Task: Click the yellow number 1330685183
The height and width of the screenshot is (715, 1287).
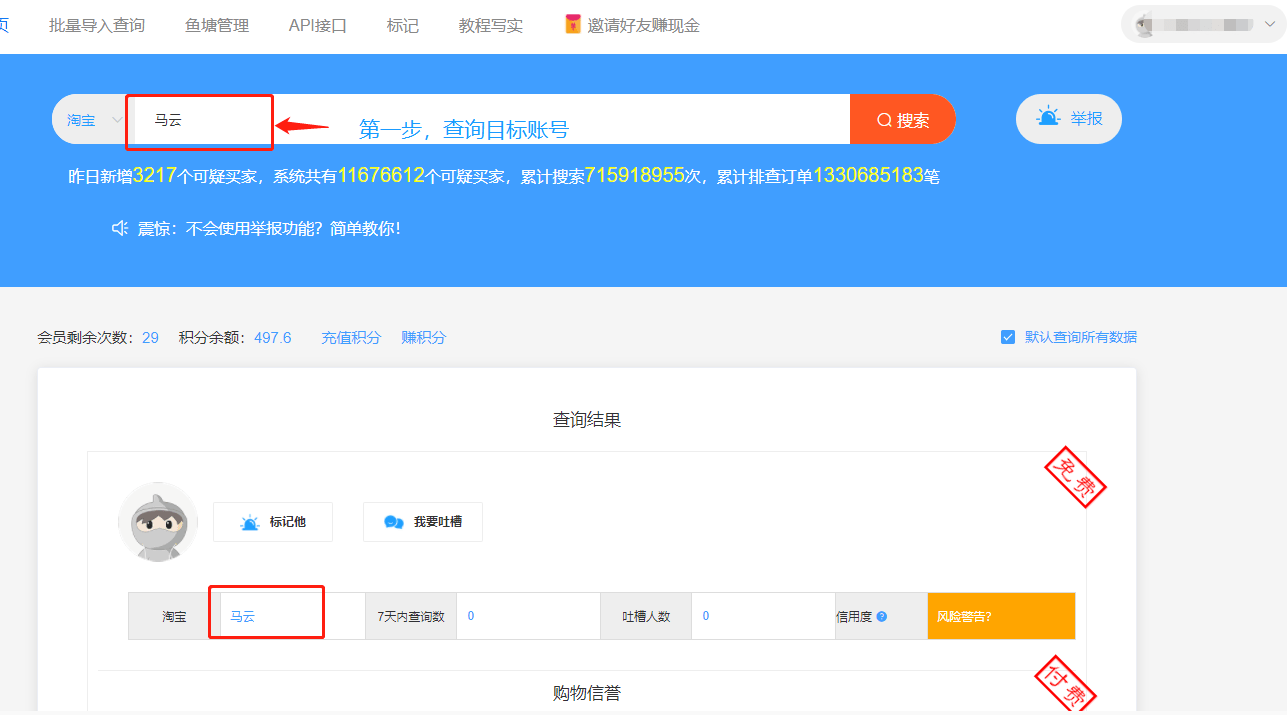Action: pyautogui.click(x=868, y=176)
